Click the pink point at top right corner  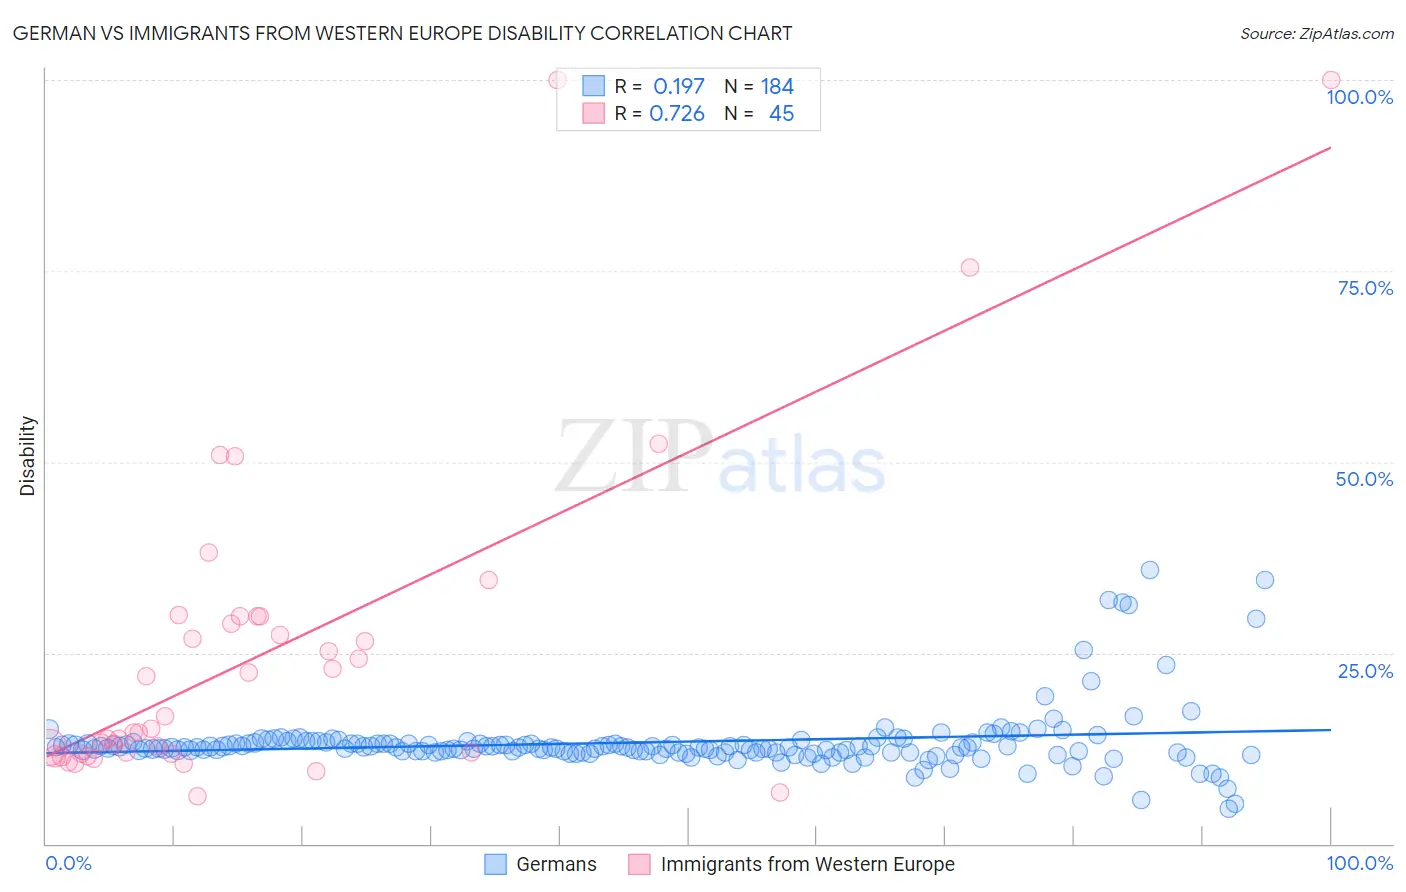coord(1331,80)
